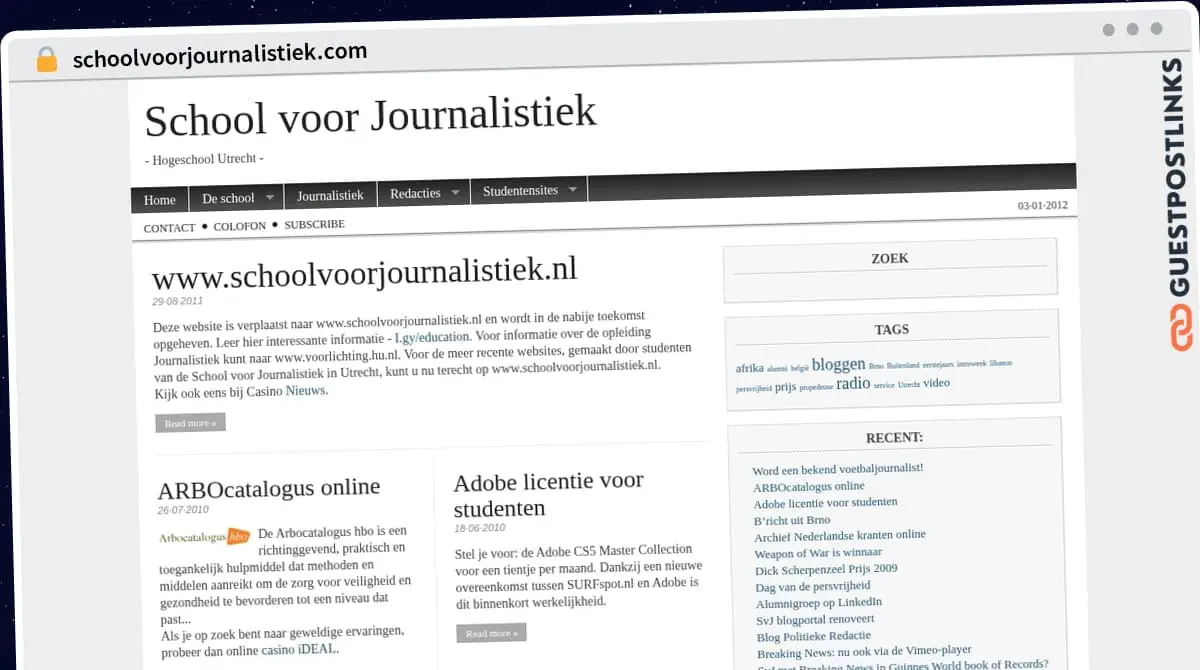Image resolution: width=1200 pixels, height=670 pixels.
Task: Select the afrika tag
Action: pos(750,368)
